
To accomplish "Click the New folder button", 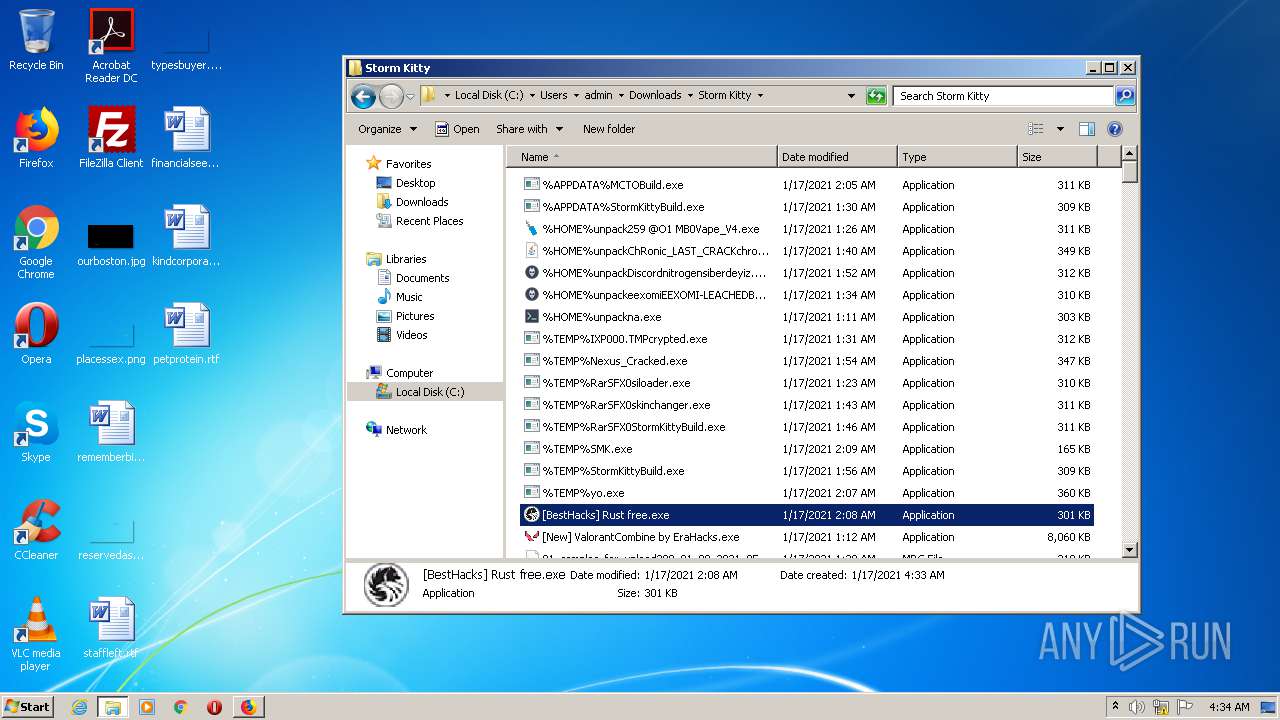I will [x=609, y=129].
